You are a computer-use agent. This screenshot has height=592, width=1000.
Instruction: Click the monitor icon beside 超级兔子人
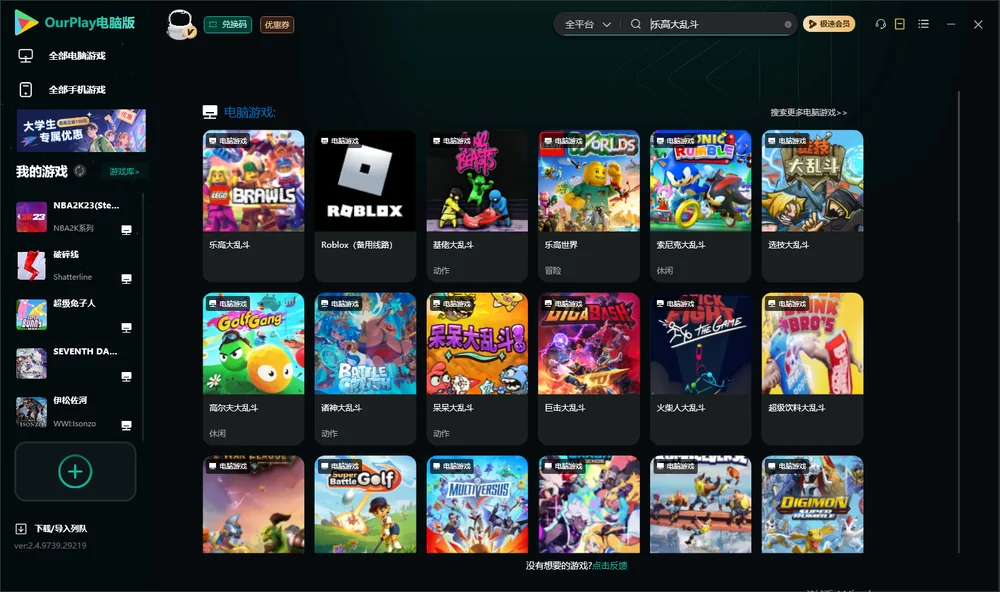coord(126,328)
